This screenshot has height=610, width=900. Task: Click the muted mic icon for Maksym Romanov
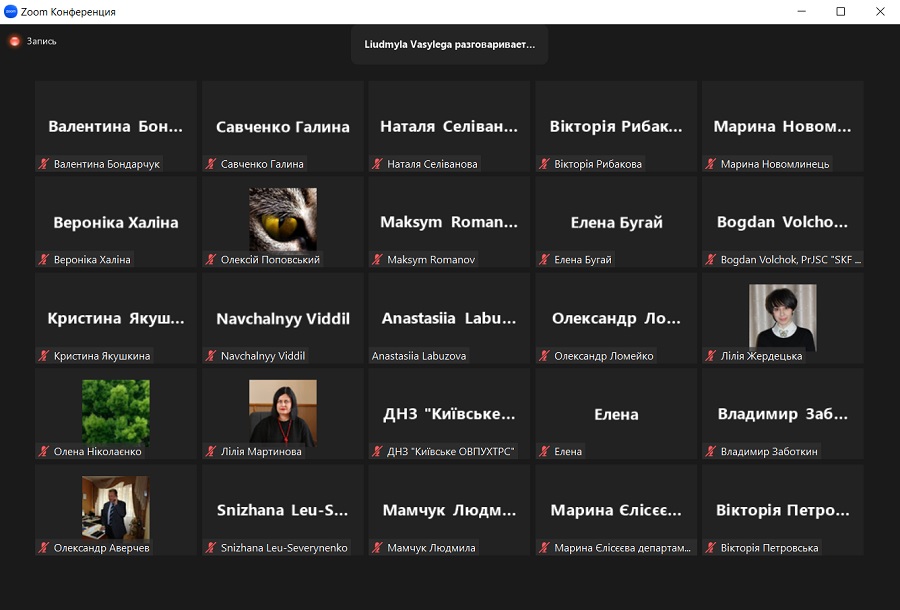[377, 259]
